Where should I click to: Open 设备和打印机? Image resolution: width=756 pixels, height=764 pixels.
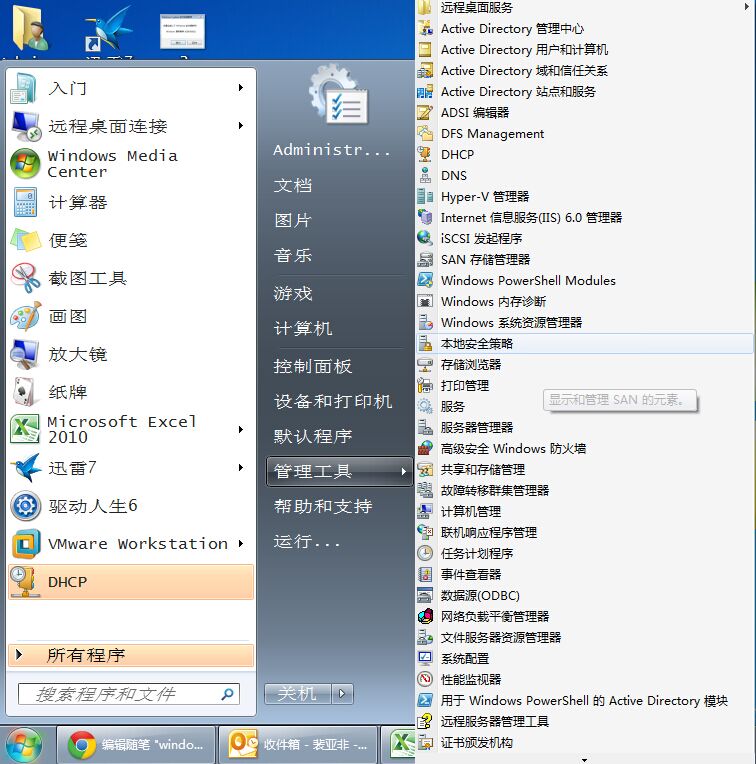coord(333,401)
